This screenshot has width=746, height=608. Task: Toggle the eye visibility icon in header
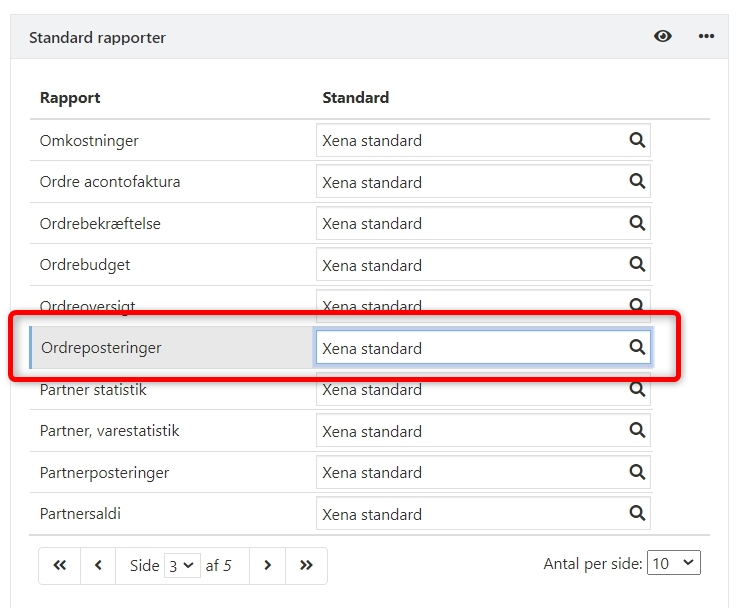(x=663, y=37)
